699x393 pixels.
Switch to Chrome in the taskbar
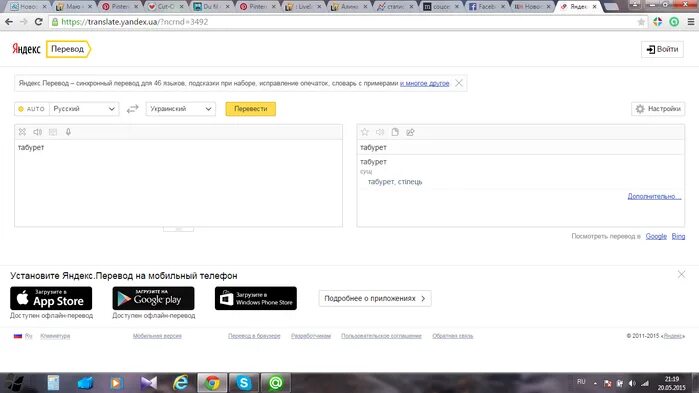pos(212,383)
